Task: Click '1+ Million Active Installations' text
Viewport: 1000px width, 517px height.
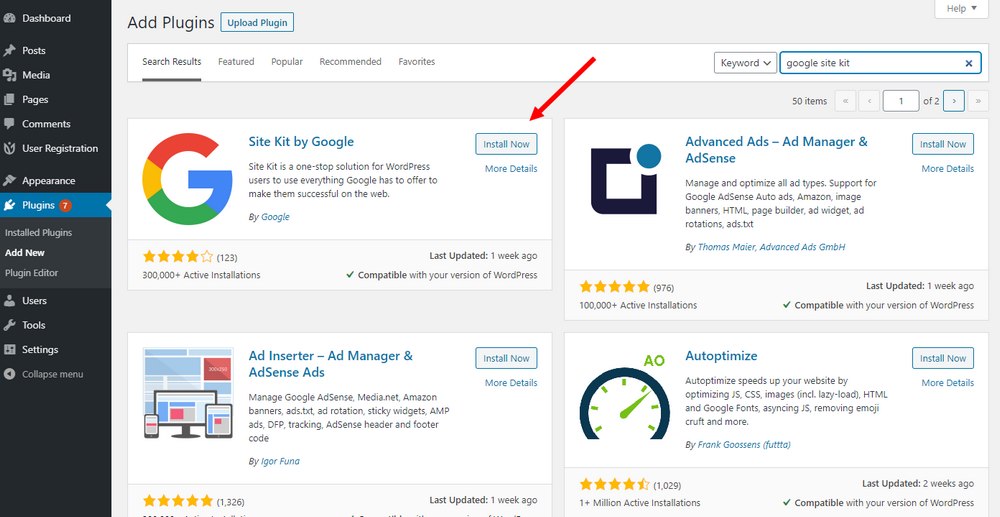Action: 640,502
